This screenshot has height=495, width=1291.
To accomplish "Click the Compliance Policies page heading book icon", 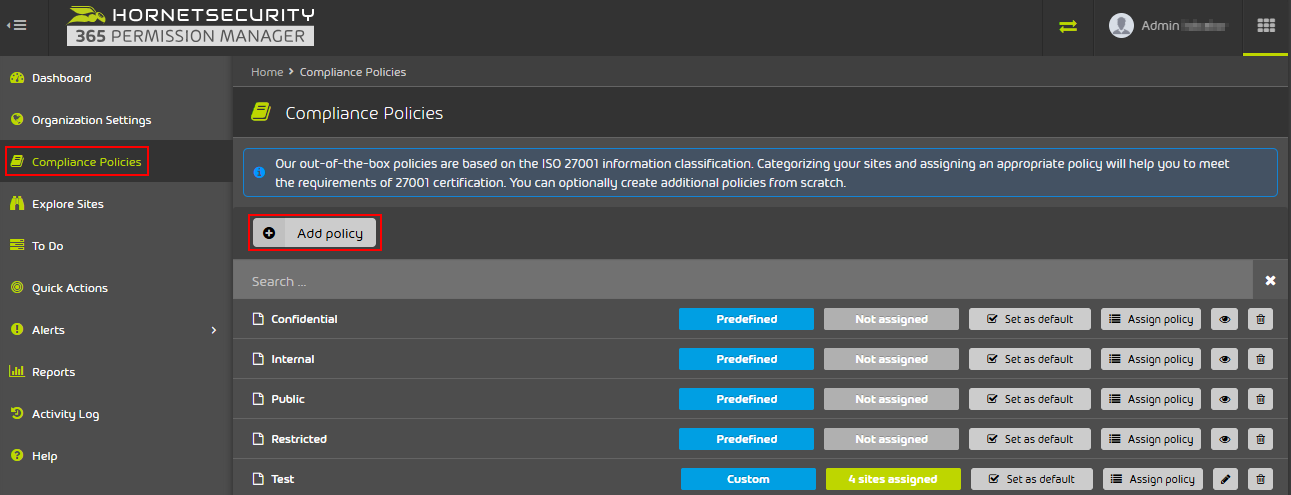I will [260, 112].
